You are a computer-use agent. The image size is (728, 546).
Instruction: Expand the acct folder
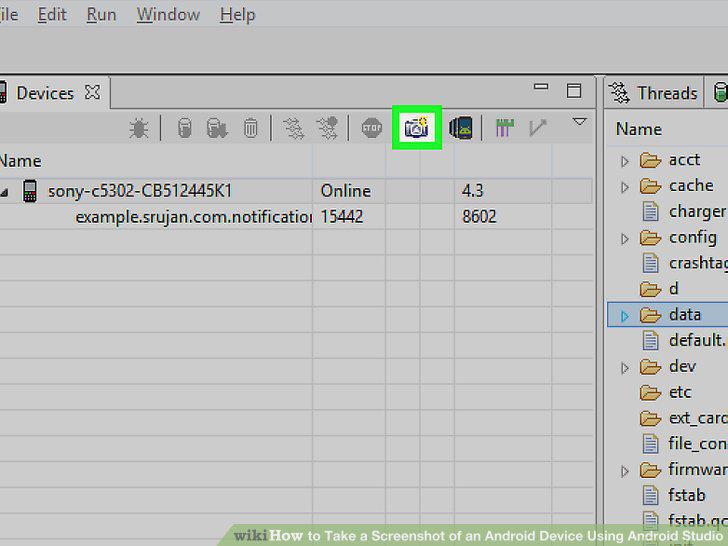(x=625, y=161)
